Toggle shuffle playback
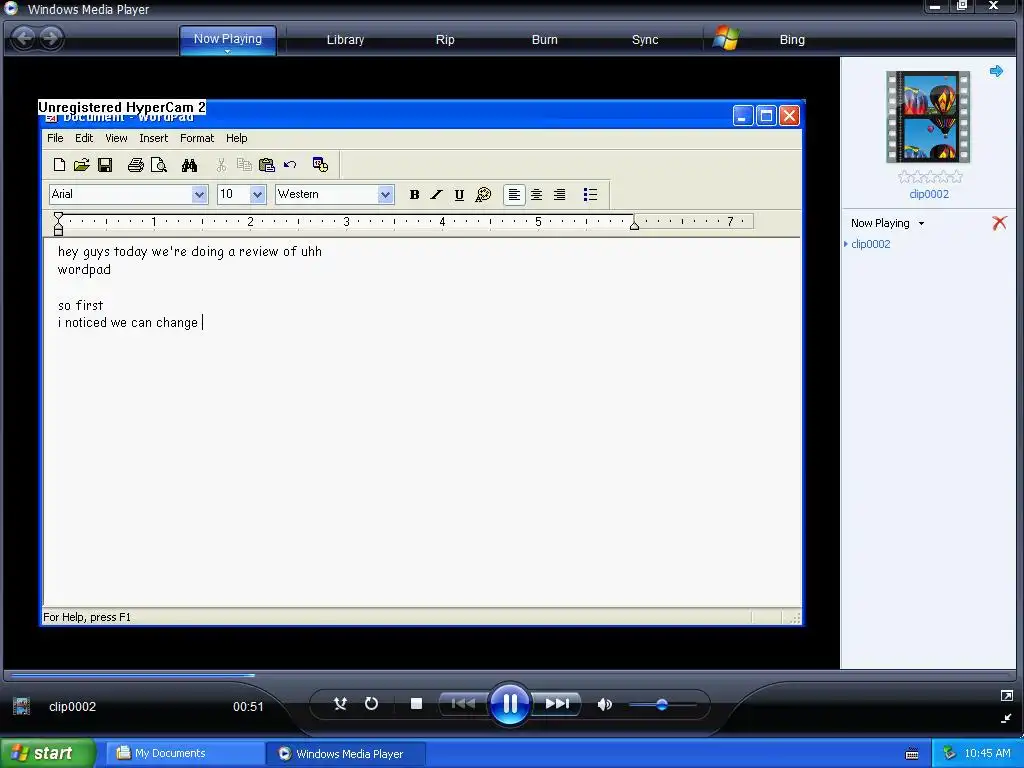The image size is (1024, 768). pos(340,704)
